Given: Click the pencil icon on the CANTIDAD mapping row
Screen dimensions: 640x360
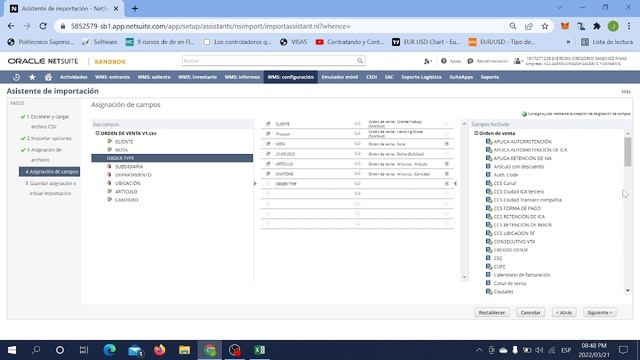Looking at the screenshot, I should 268,174.
